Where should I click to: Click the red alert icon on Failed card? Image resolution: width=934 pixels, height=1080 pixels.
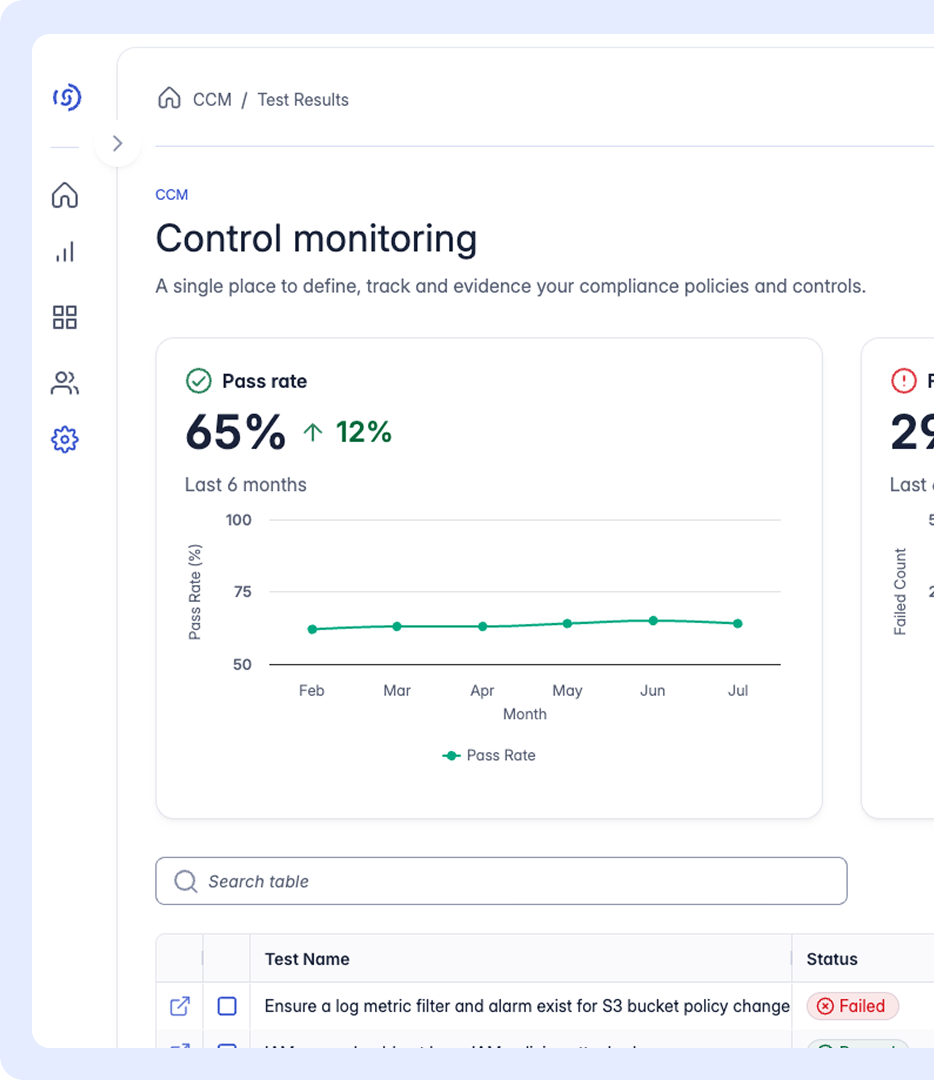coord(904,381)
